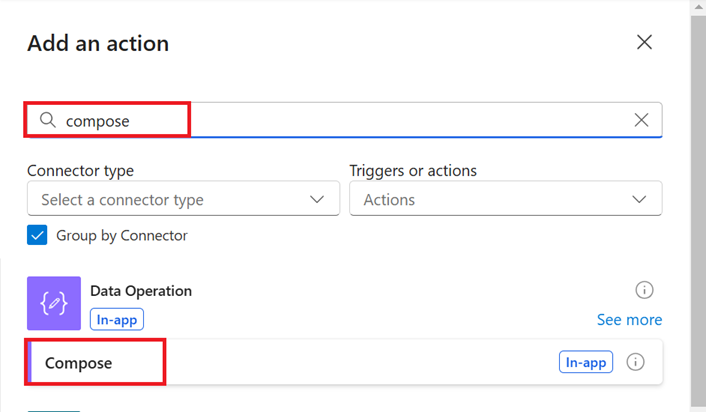Image resolution: width=706 pixels, height=412 pixels.
Task: Click the In-app badge in the Compose row
Action: pos(585,363)
